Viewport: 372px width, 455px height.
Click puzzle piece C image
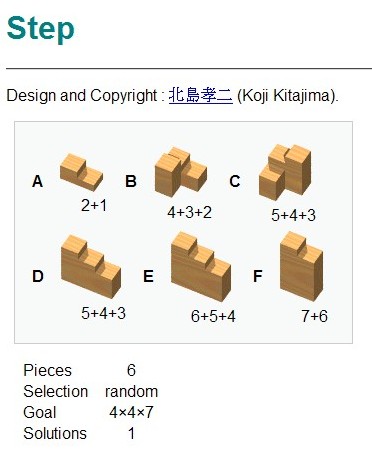tap(285, 172)
